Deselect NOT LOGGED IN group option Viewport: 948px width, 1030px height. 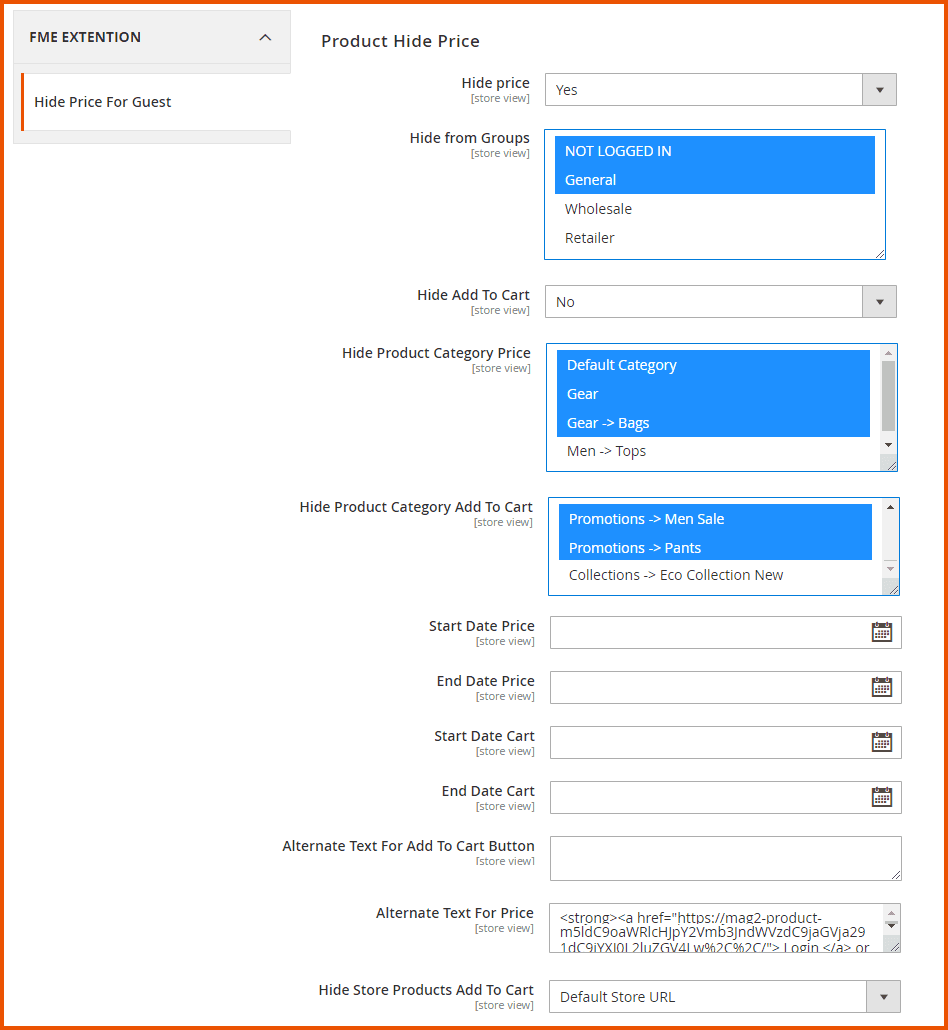tap(618, 151)
